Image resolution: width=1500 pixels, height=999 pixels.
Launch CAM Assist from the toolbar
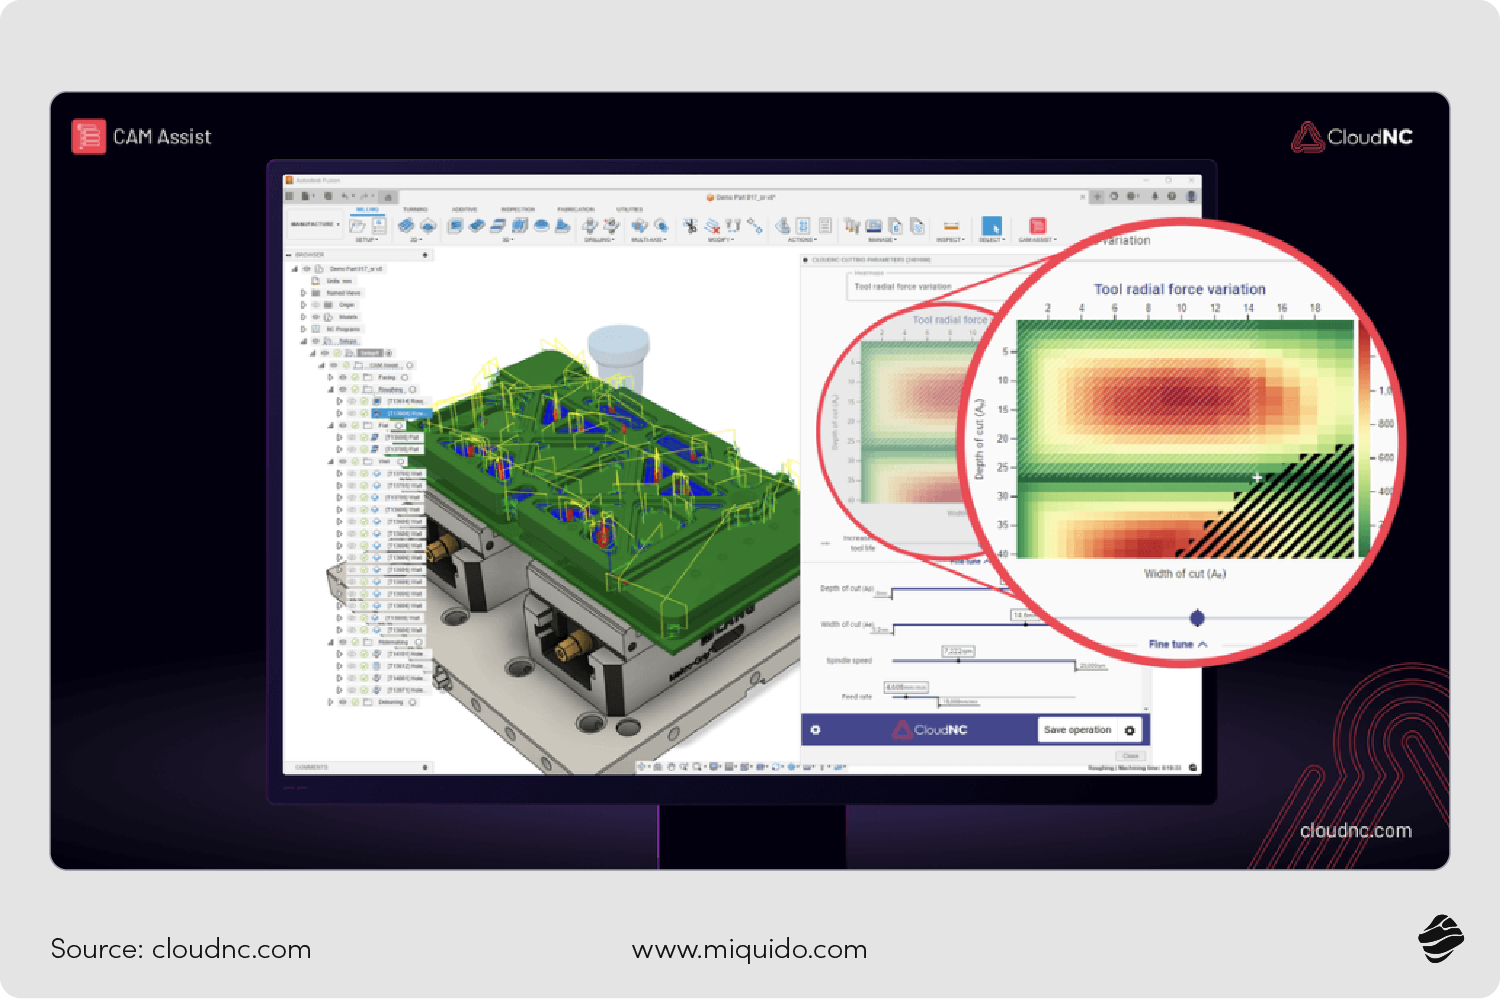(1038, 224)
